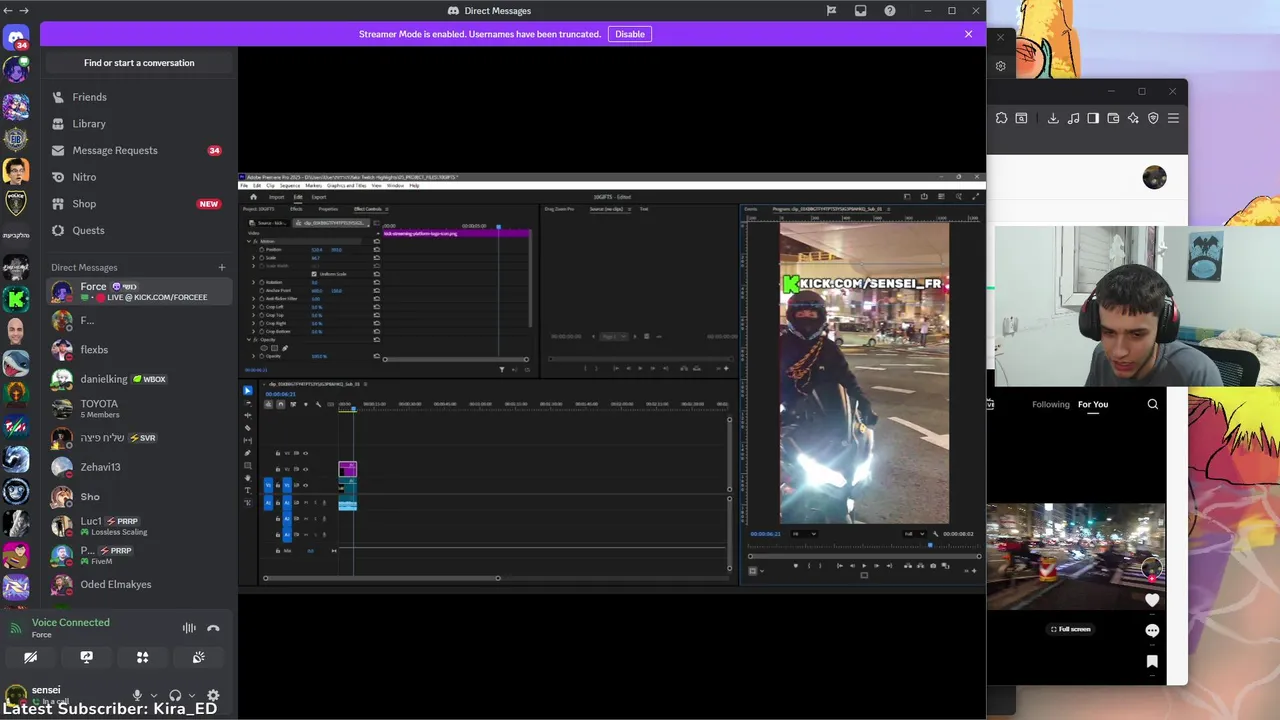Open Premiere Sequence menu

click(290, 185)
